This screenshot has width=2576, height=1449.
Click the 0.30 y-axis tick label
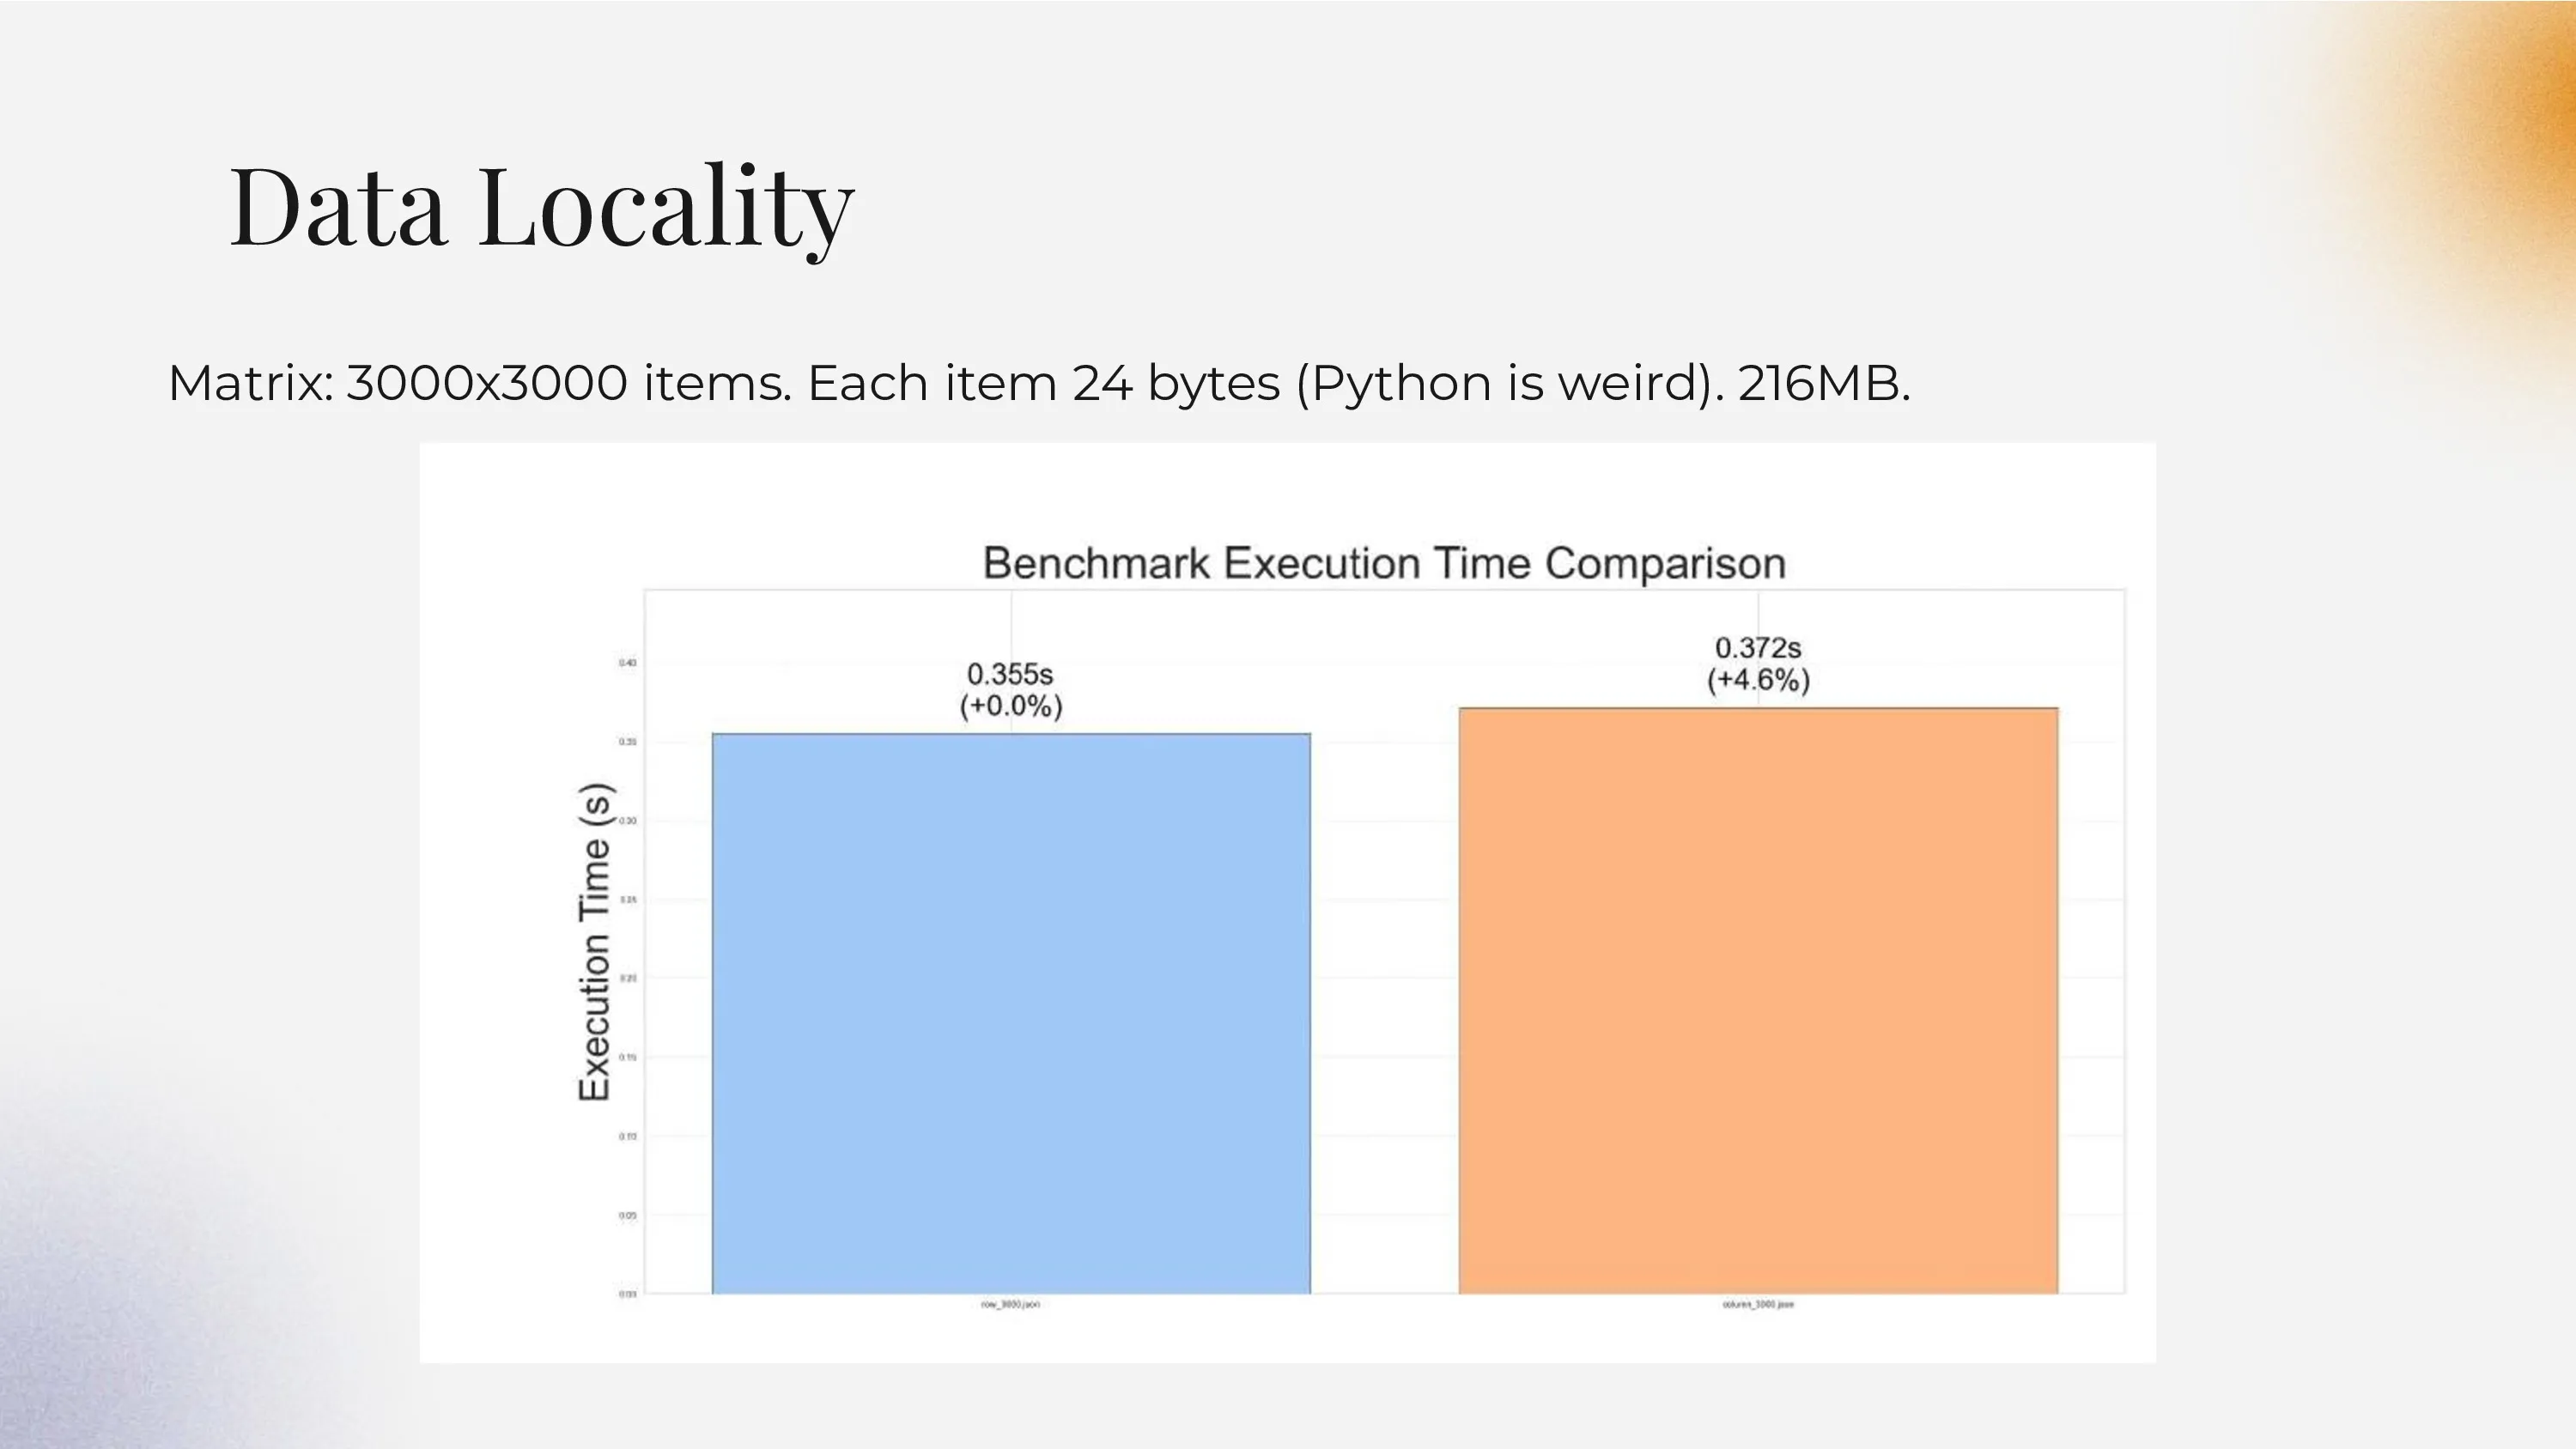(627, 821)
